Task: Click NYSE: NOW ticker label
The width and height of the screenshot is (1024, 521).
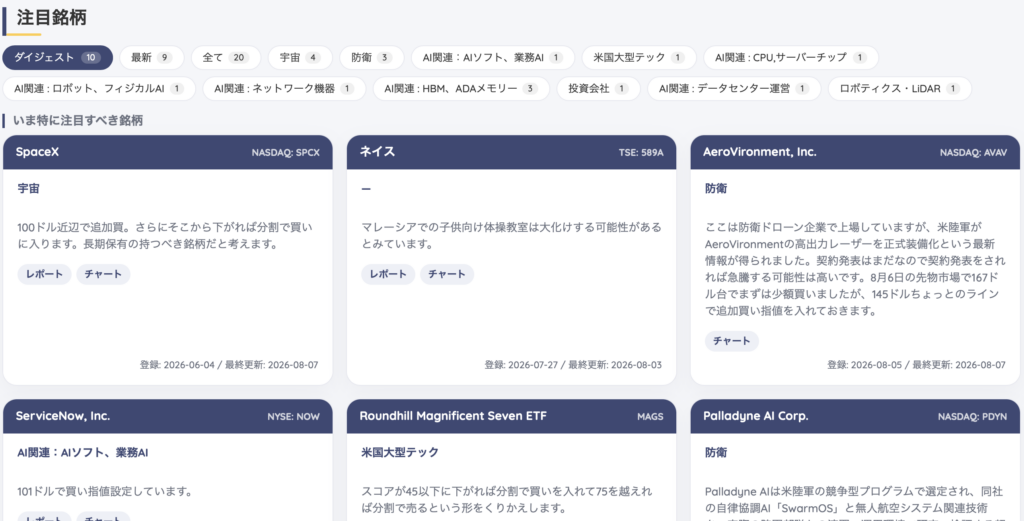Action: (293, 417)
